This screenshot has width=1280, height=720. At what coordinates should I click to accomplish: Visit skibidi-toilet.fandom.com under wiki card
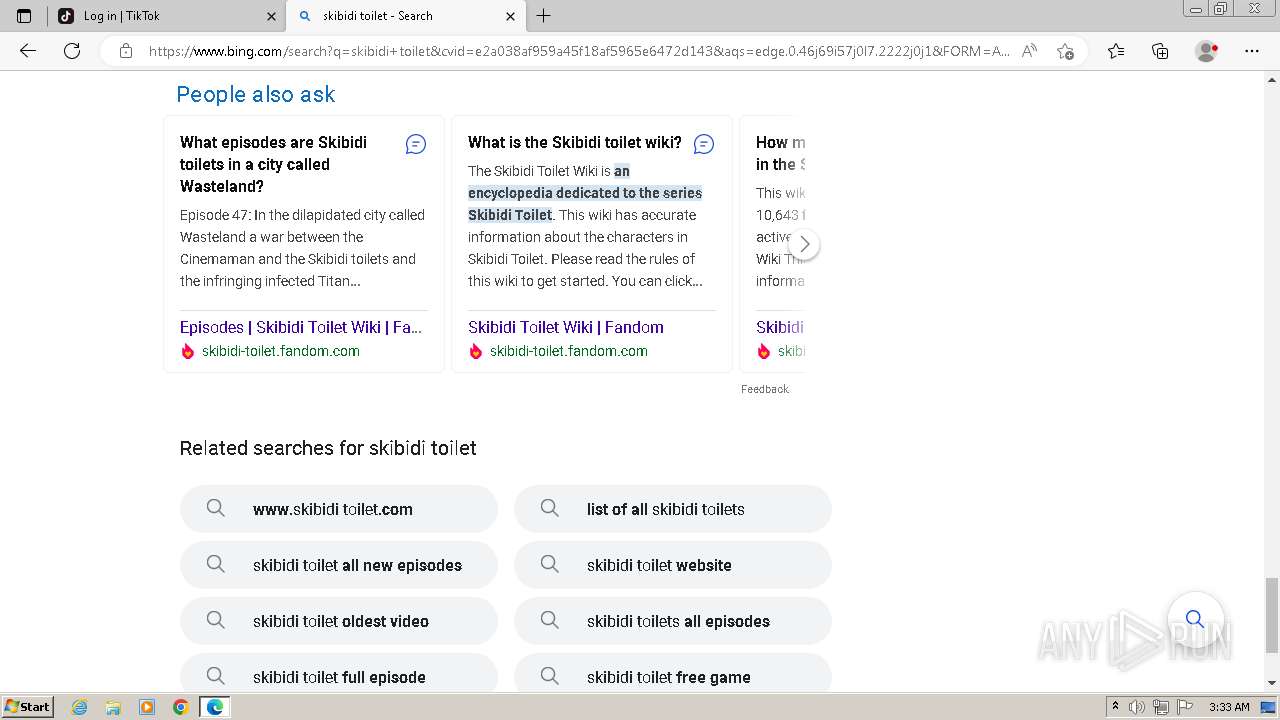569,351
